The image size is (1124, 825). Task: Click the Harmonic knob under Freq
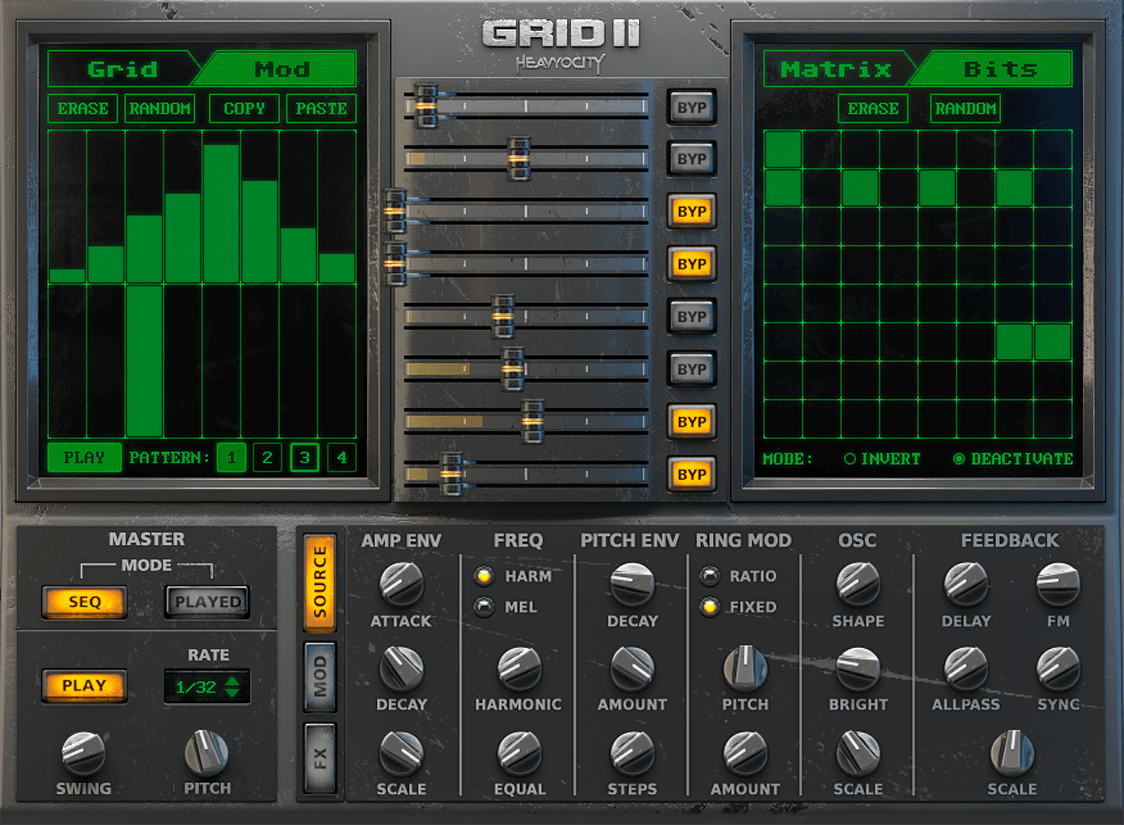518,668
